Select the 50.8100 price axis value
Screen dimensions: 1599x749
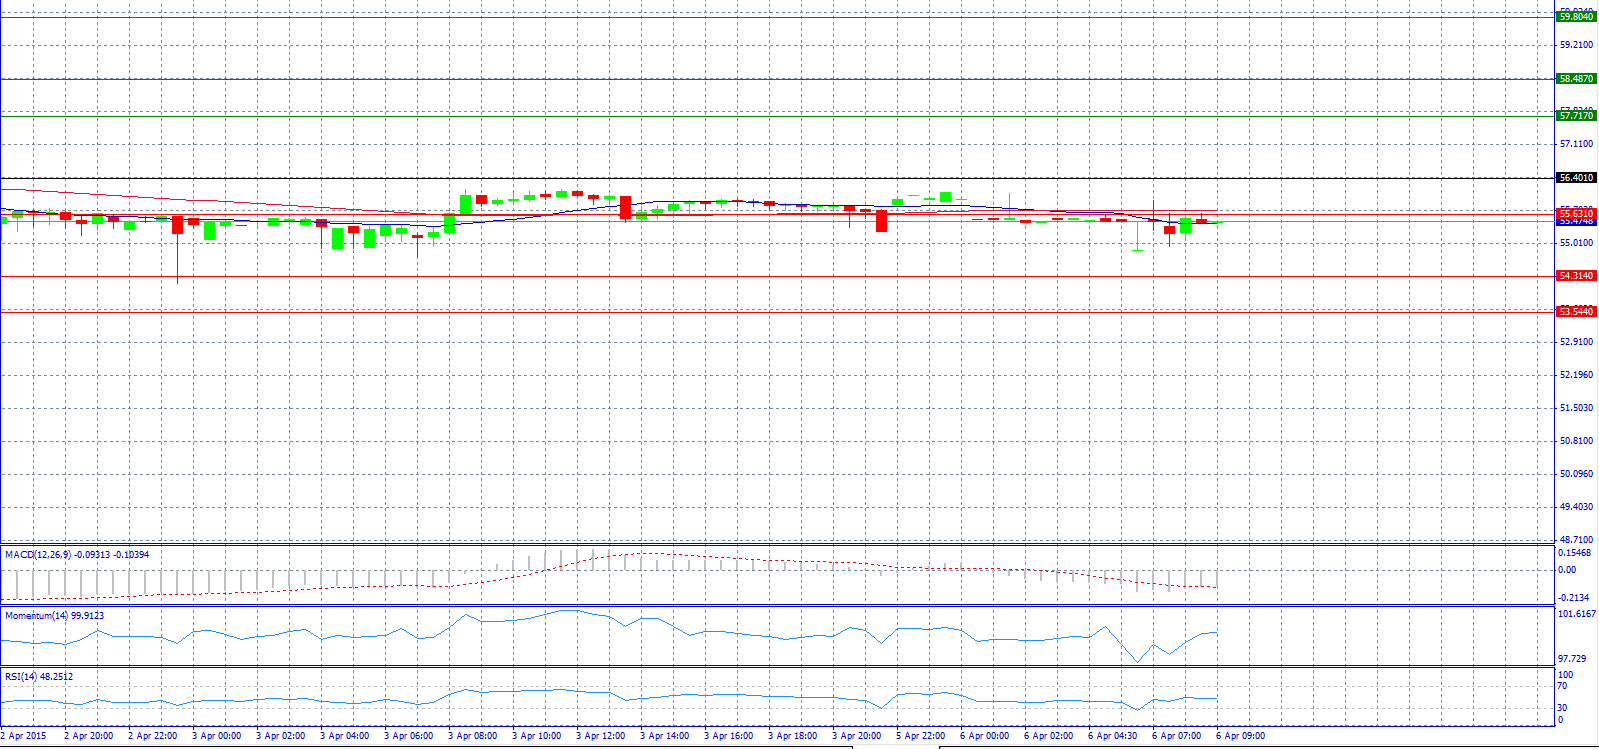[x=1577, y=441]
